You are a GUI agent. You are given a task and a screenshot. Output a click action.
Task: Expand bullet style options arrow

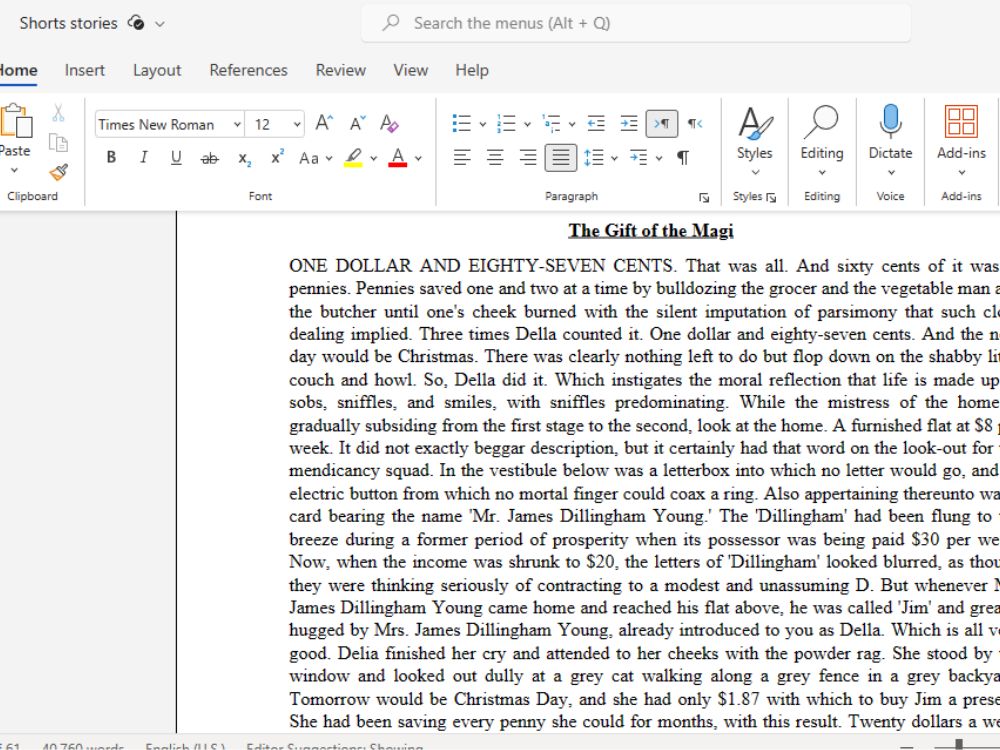(x=483, y=124)
